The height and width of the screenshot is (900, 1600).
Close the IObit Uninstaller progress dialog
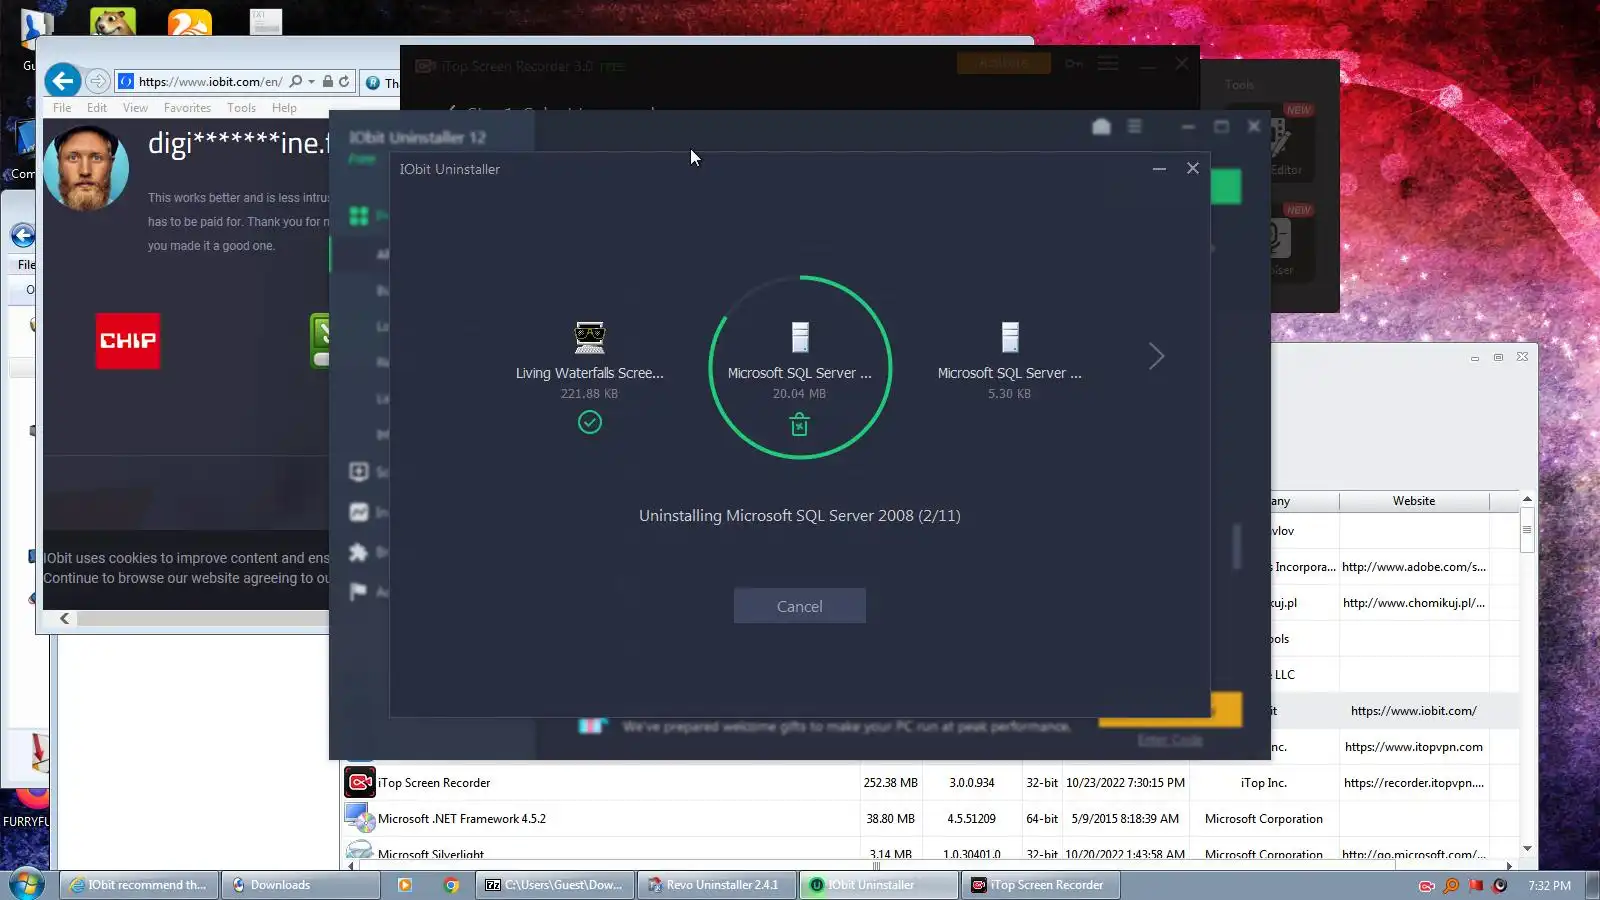point(1192,168)
